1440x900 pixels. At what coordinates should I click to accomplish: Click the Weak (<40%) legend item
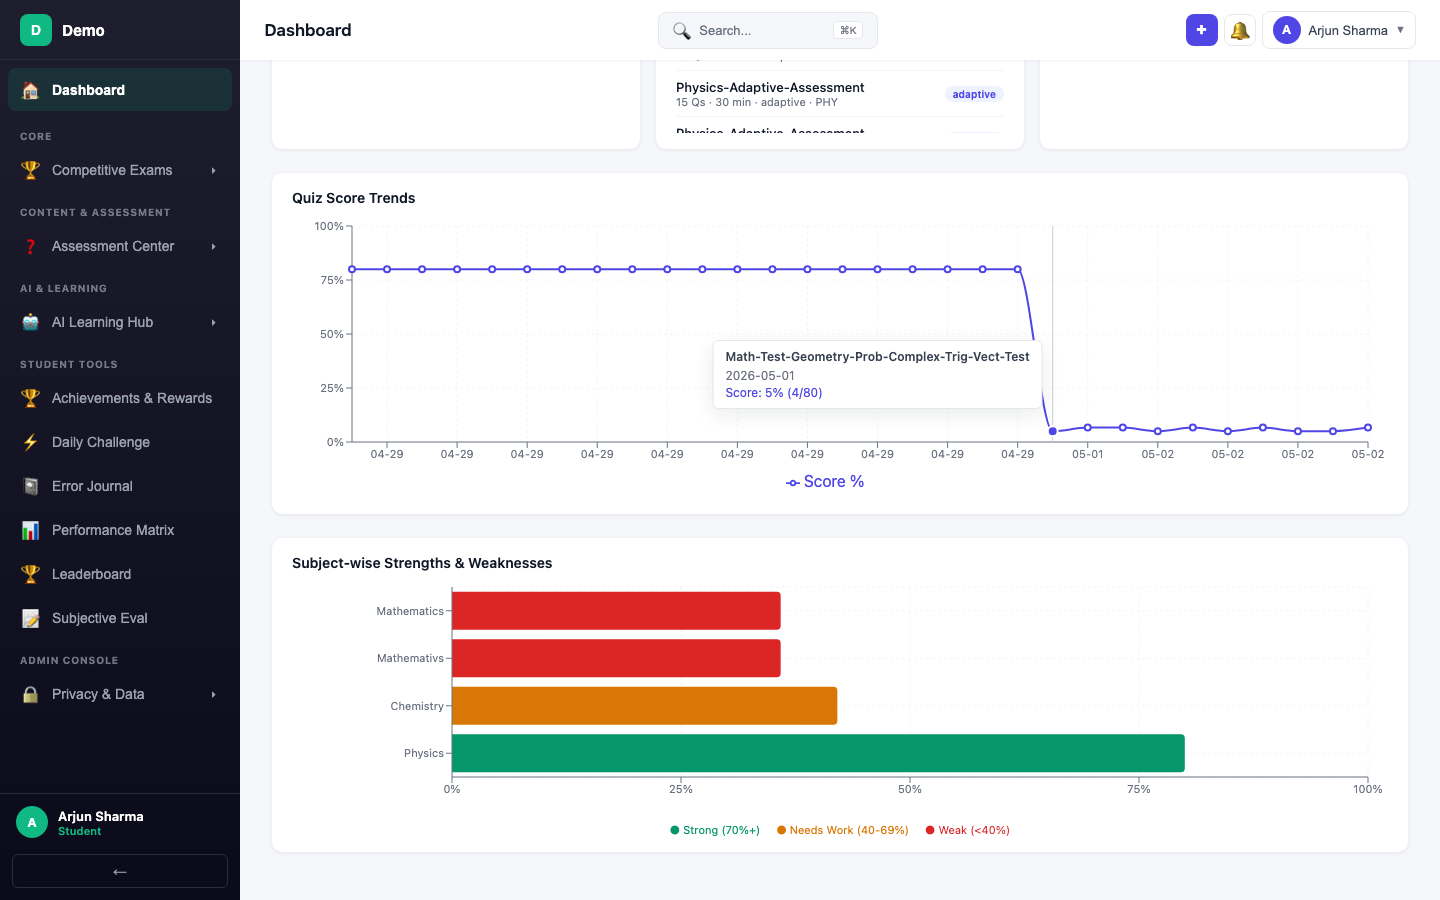(968, 830)
